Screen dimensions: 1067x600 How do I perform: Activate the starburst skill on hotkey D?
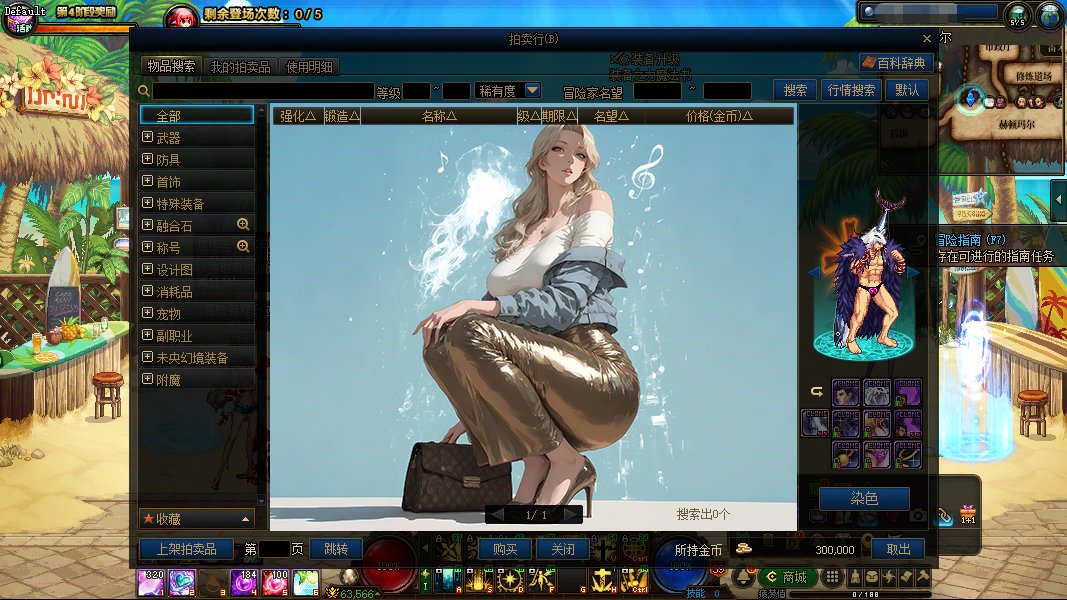click(x=510, y=580)
